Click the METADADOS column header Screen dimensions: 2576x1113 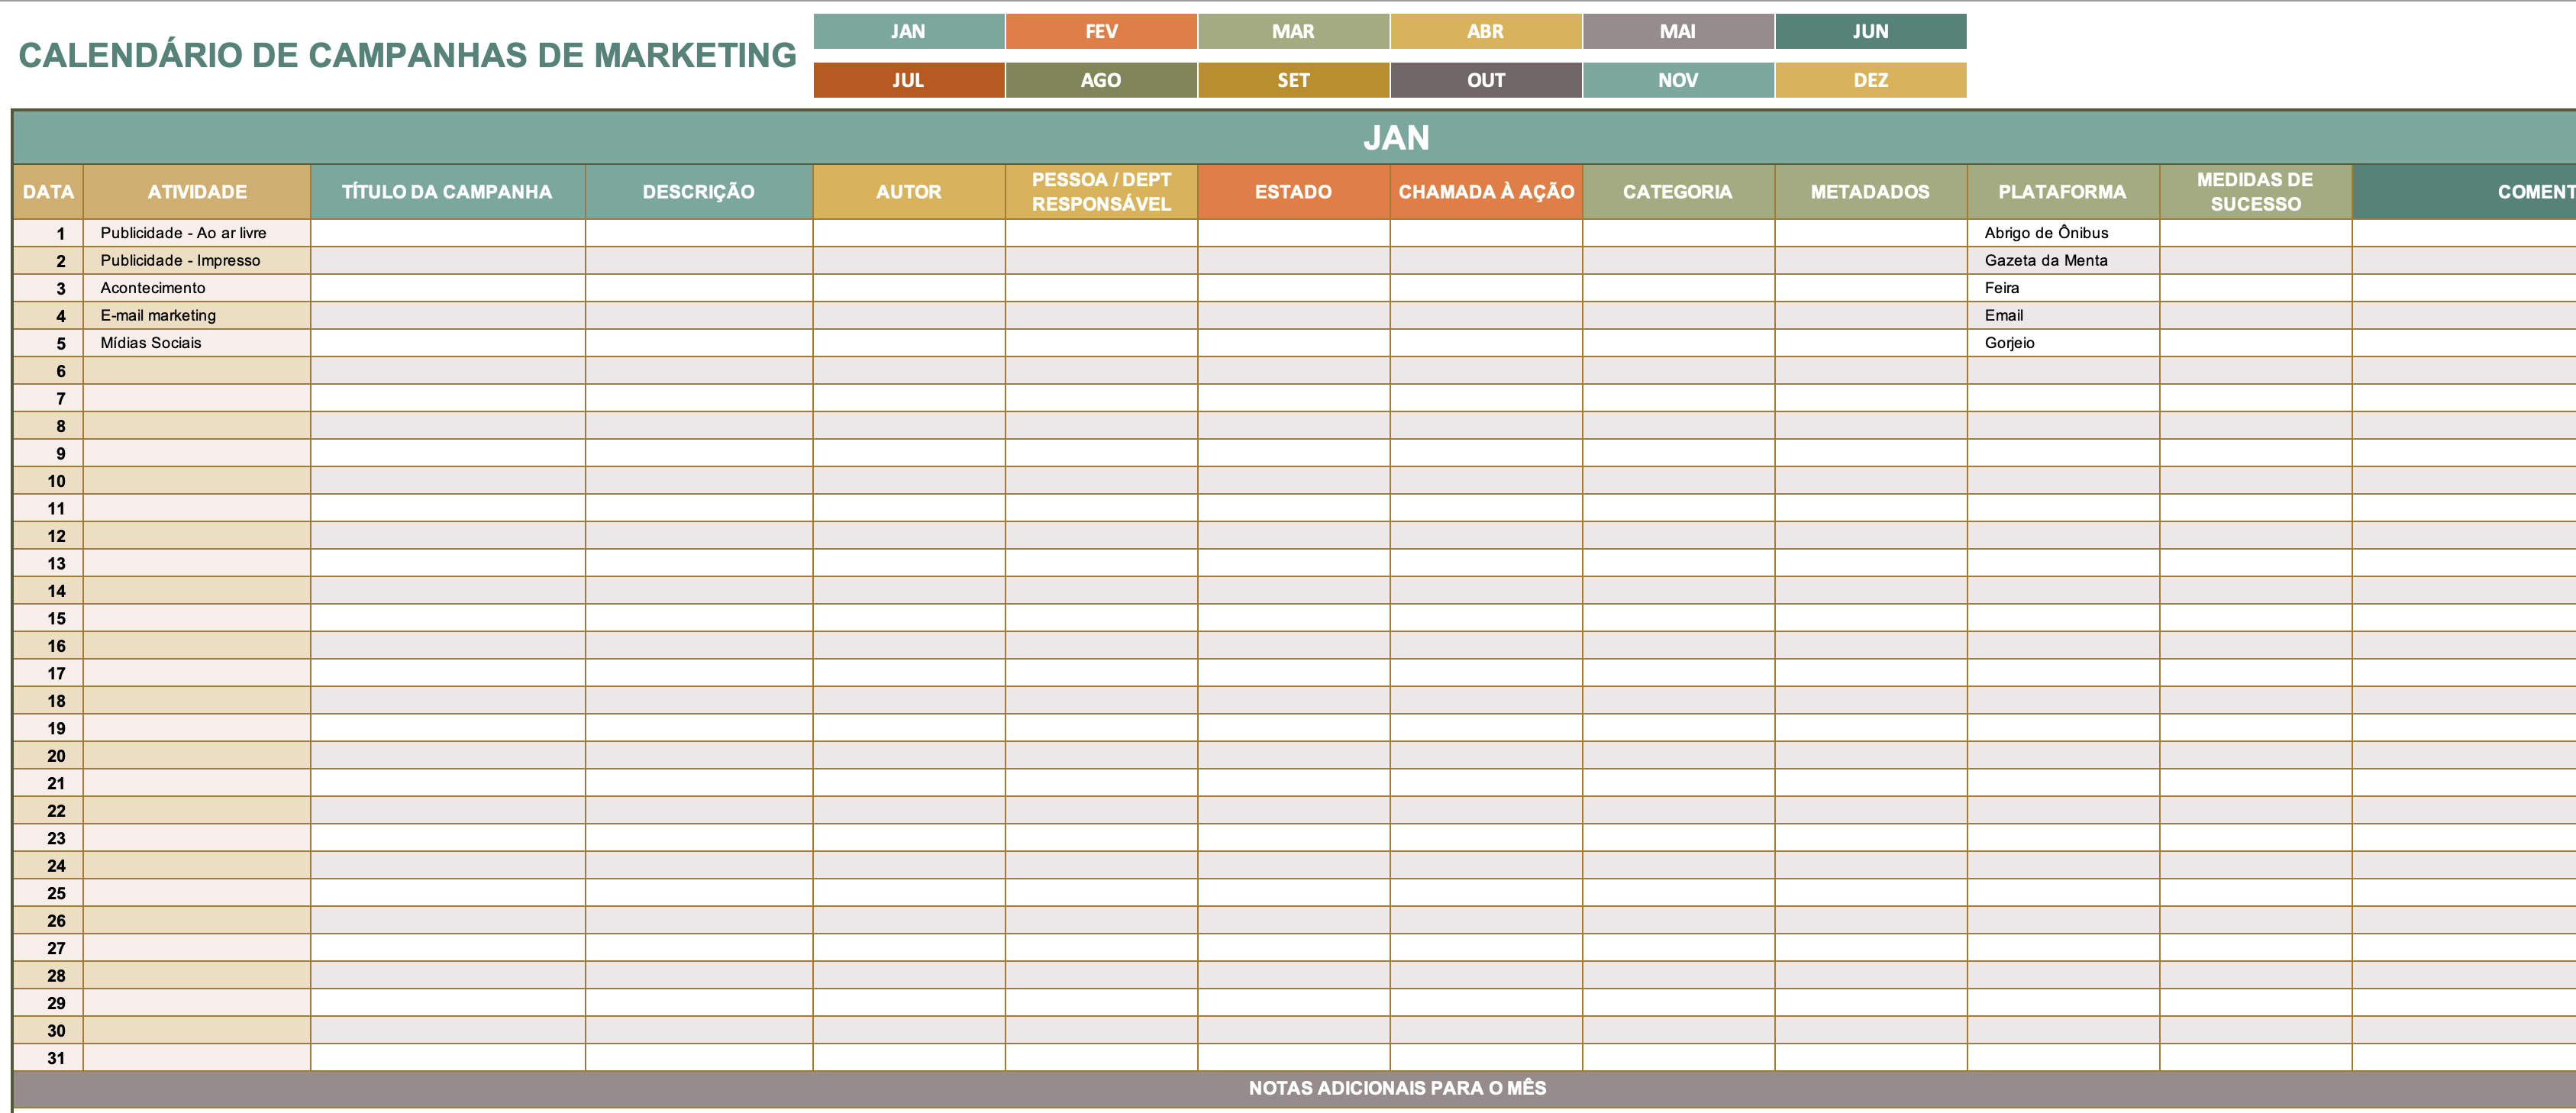(x=1870, y=192)
